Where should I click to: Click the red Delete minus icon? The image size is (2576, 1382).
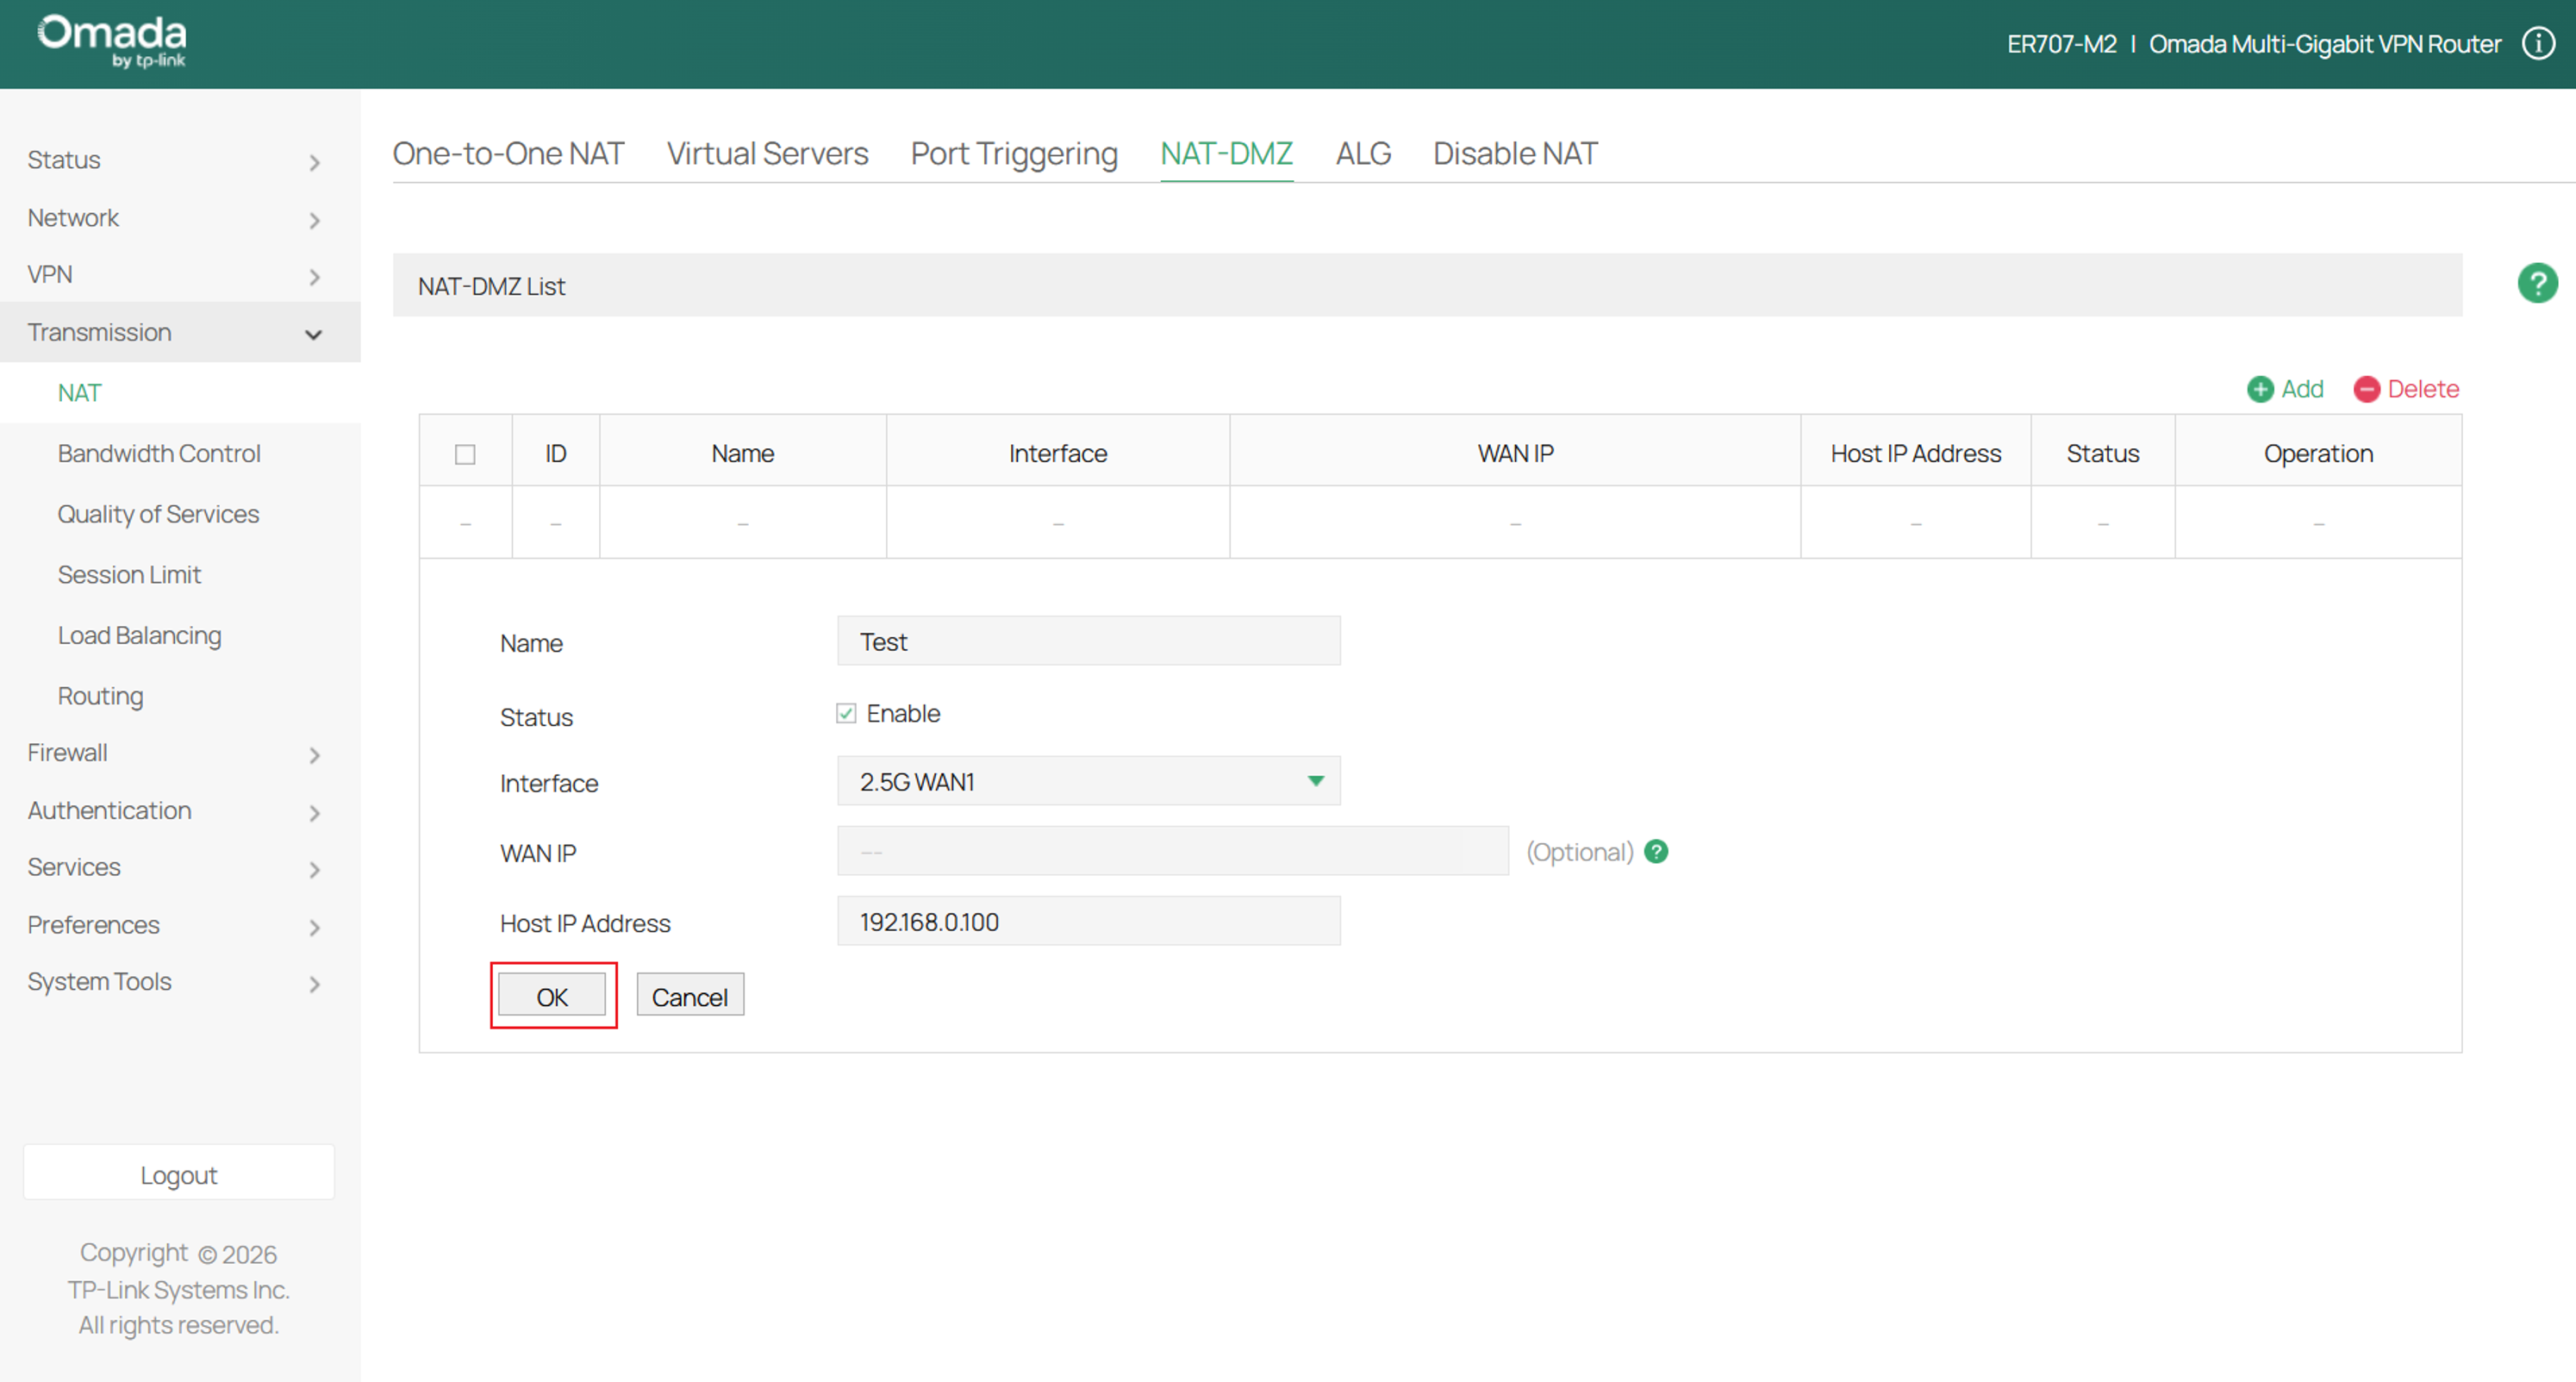[2366, 389]
